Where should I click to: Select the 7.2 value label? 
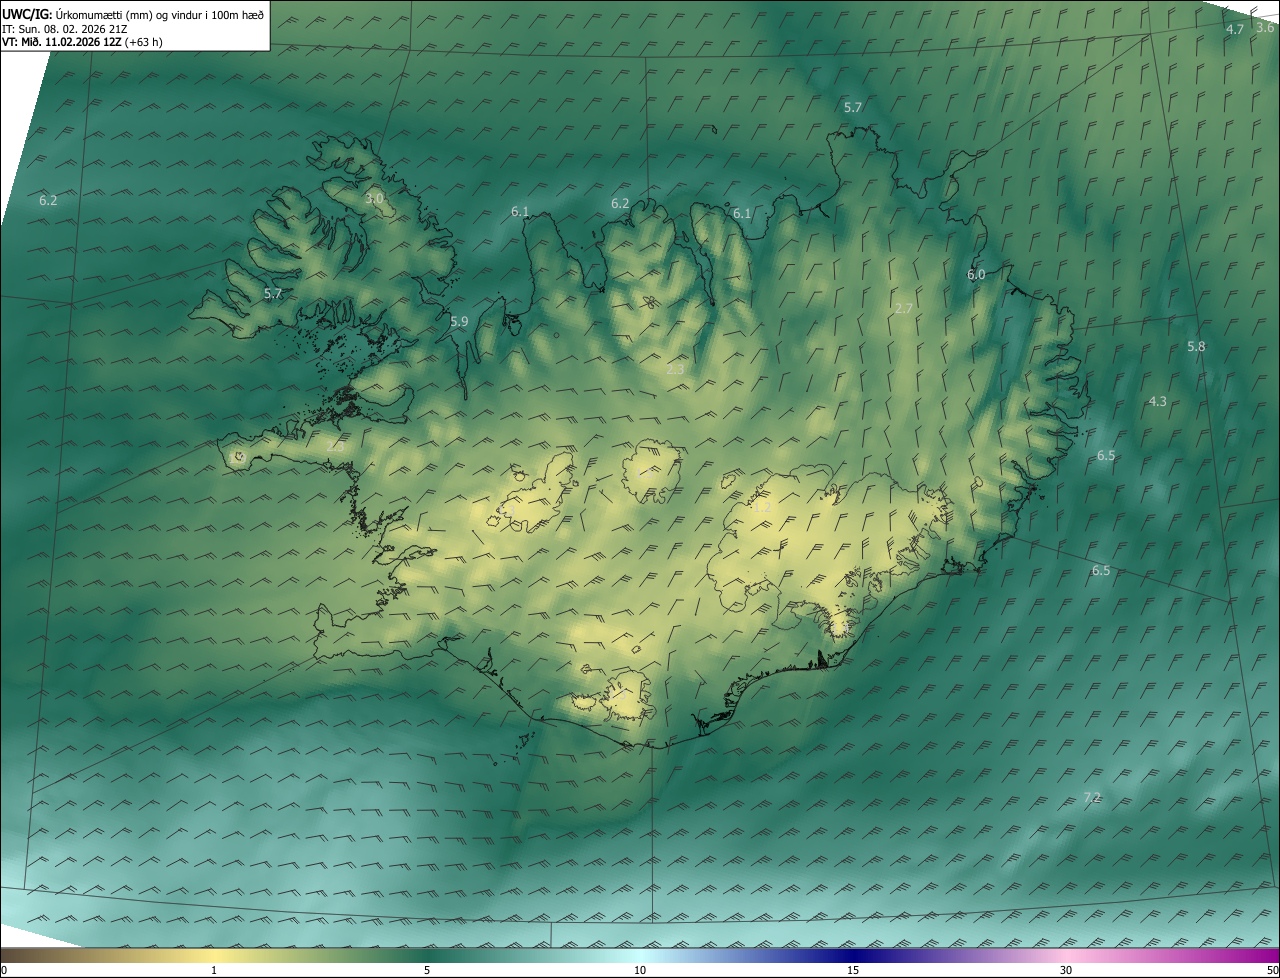click(x=1092, y=797)
